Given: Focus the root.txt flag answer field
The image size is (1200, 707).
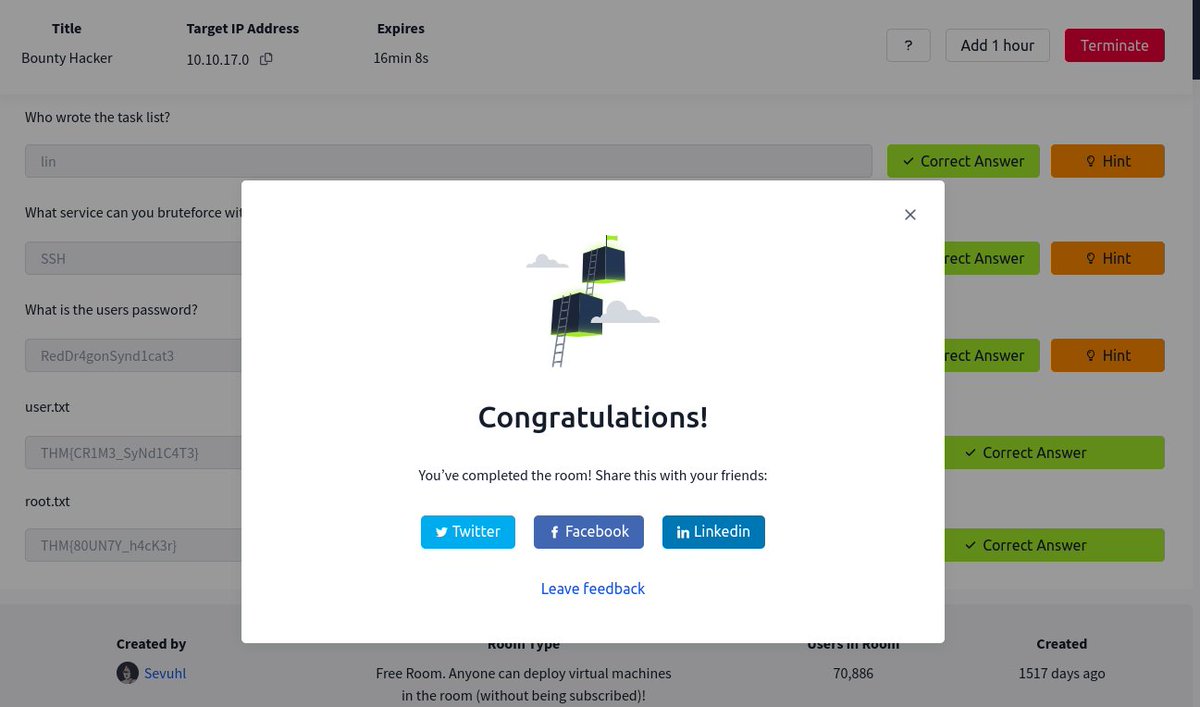Looking at the screenshot, I should 133,545.
